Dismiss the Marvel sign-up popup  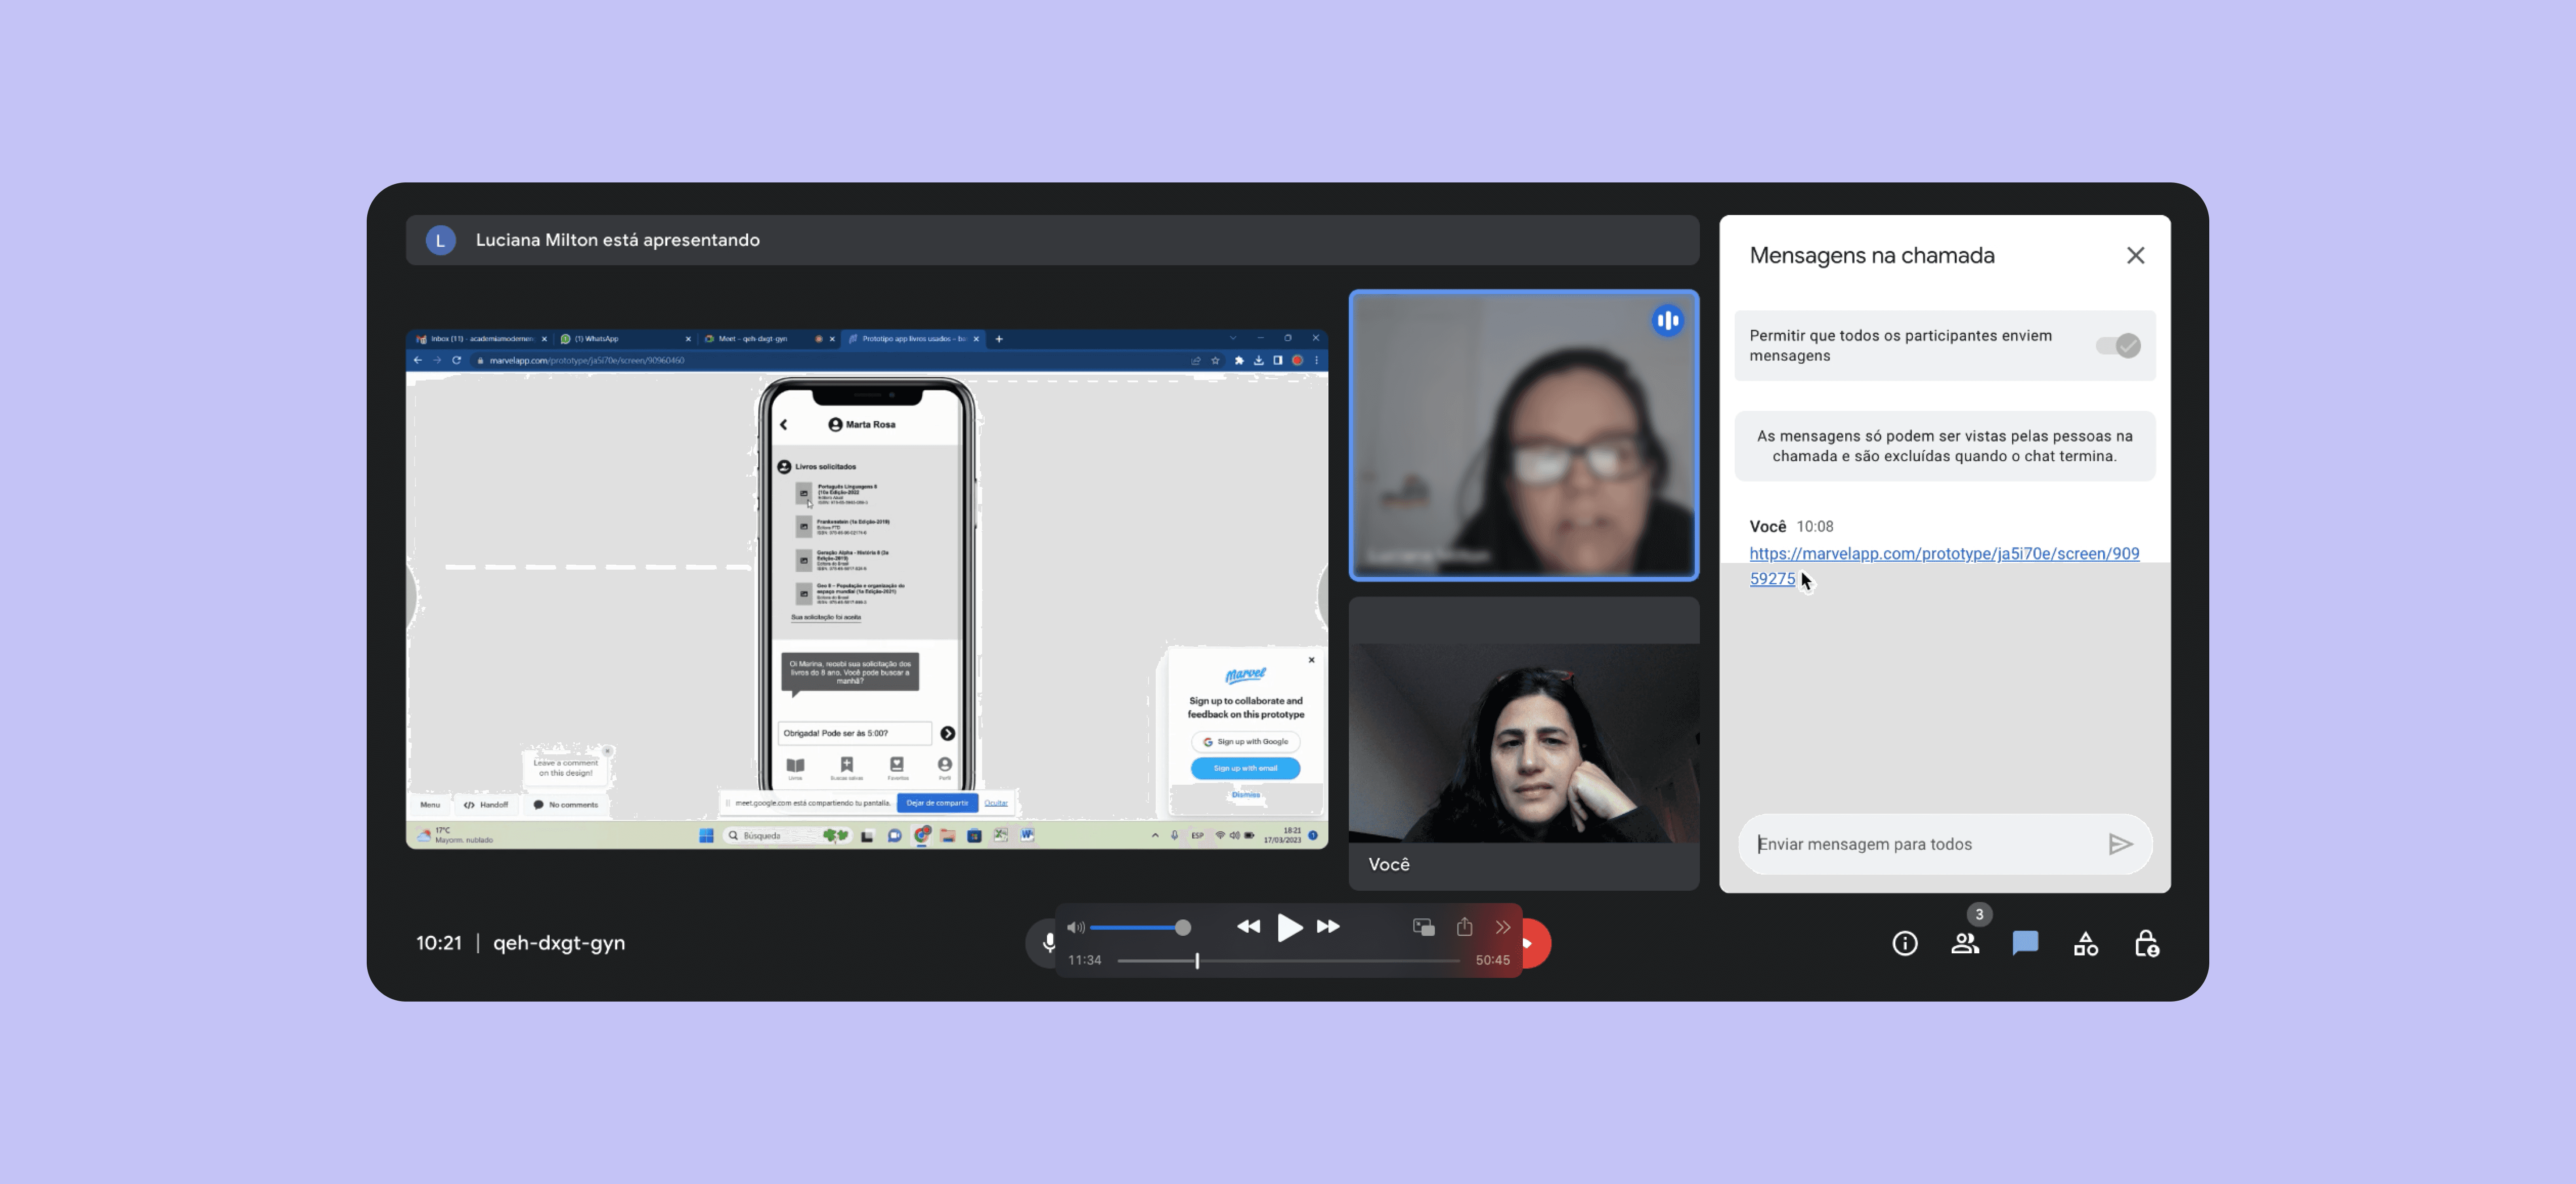pos(1245,795)
